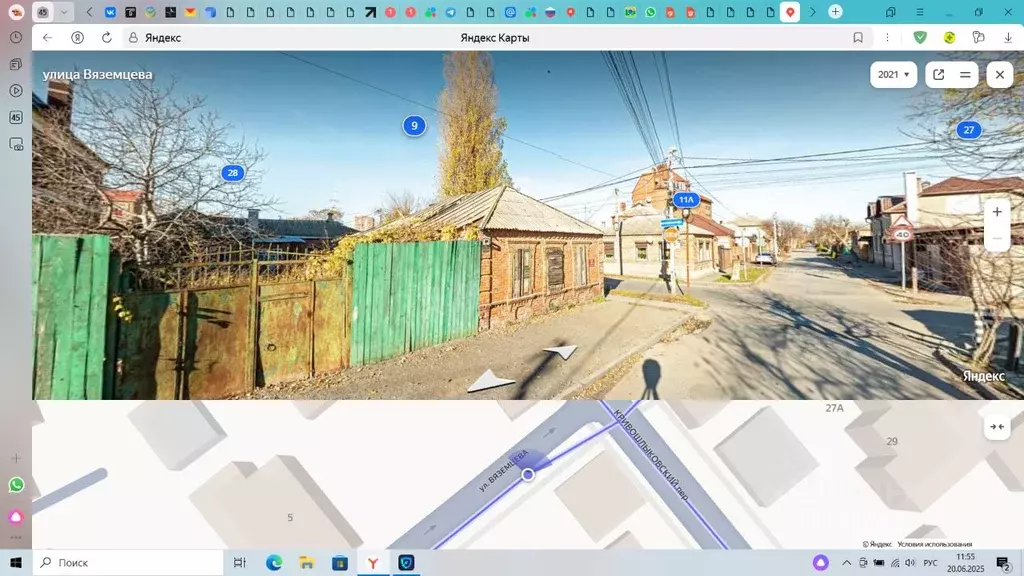Open the page options three-dot menu
The width and height of the screenshot is (1024, 576).
pos(887,38)
